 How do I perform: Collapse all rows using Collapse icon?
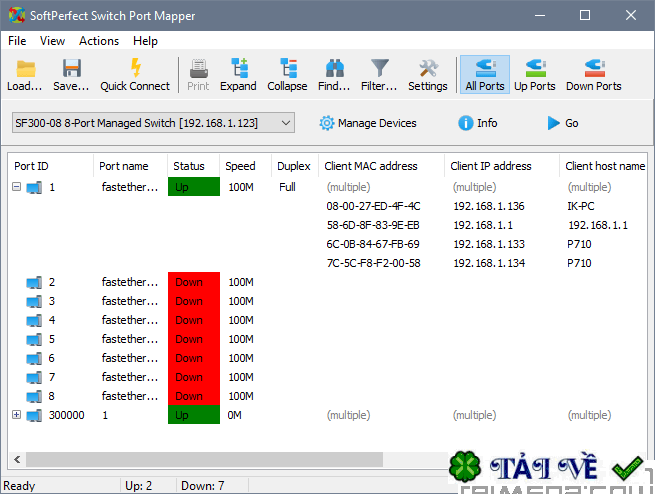[287, 75]
